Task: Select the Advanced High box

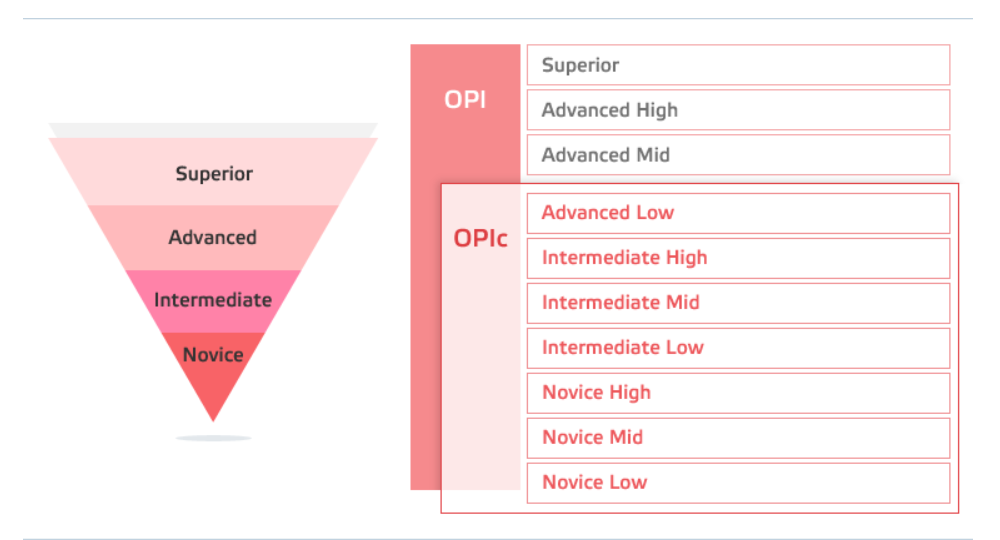Action: coord(739,110)
